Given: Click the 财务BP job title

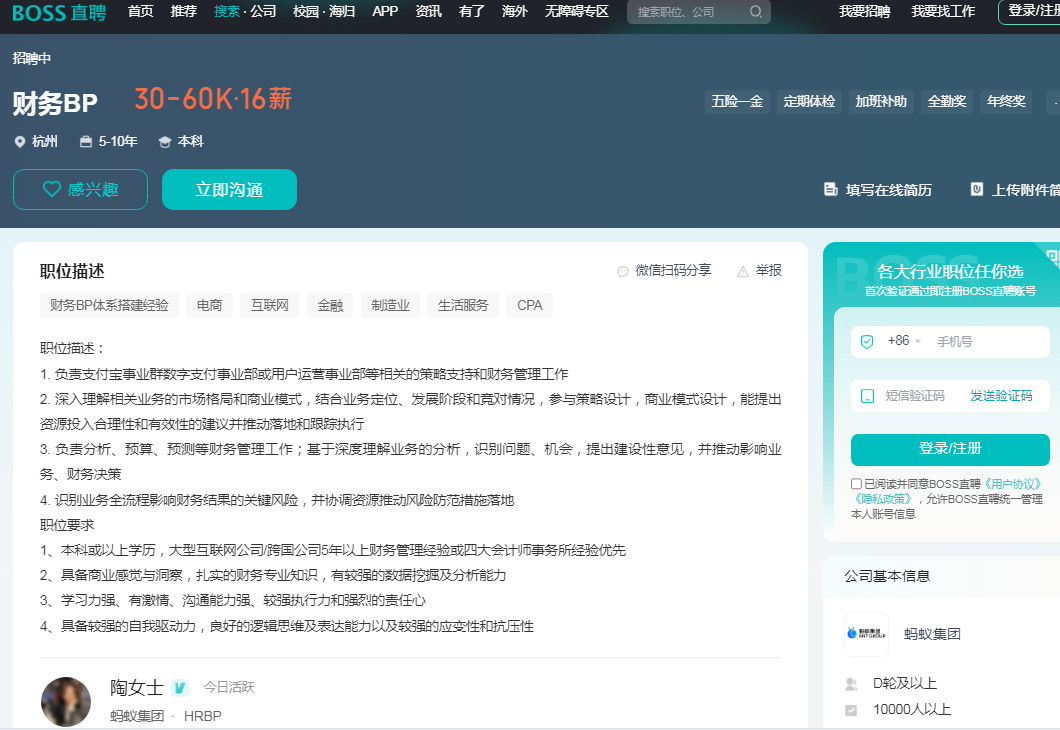Looking at the screenshot, I should click(55, 103).
